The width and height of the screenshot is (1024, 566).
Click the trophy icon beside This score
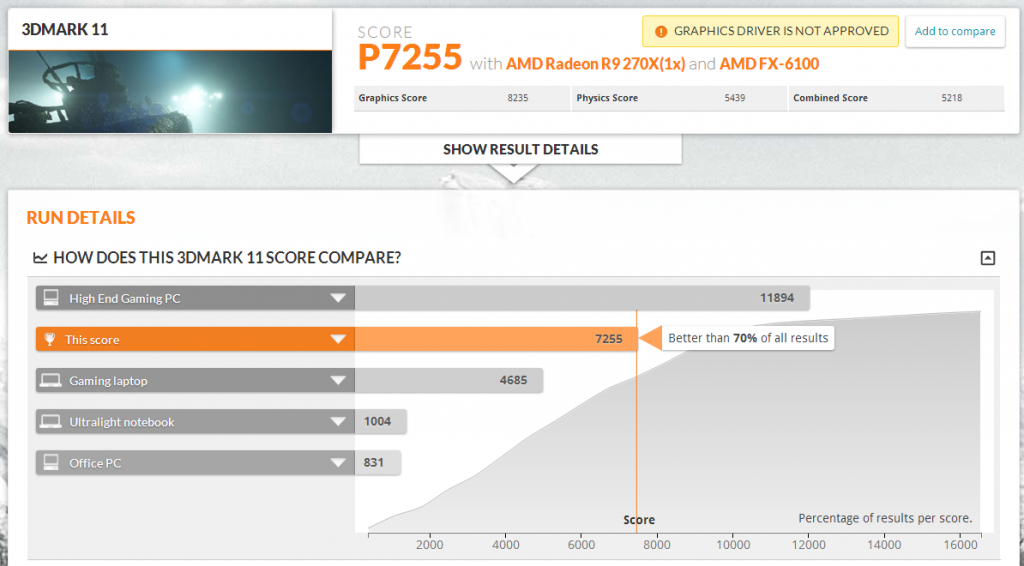coord(50,339)
